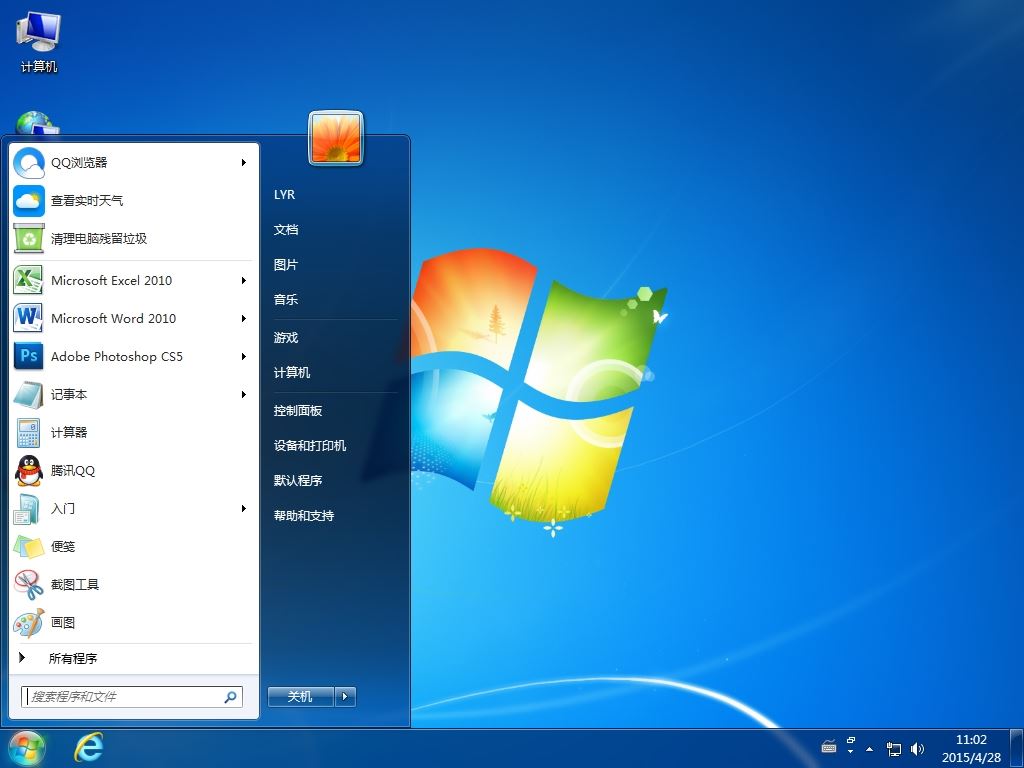Click the 关机 shutdown button

click(300, 697)
